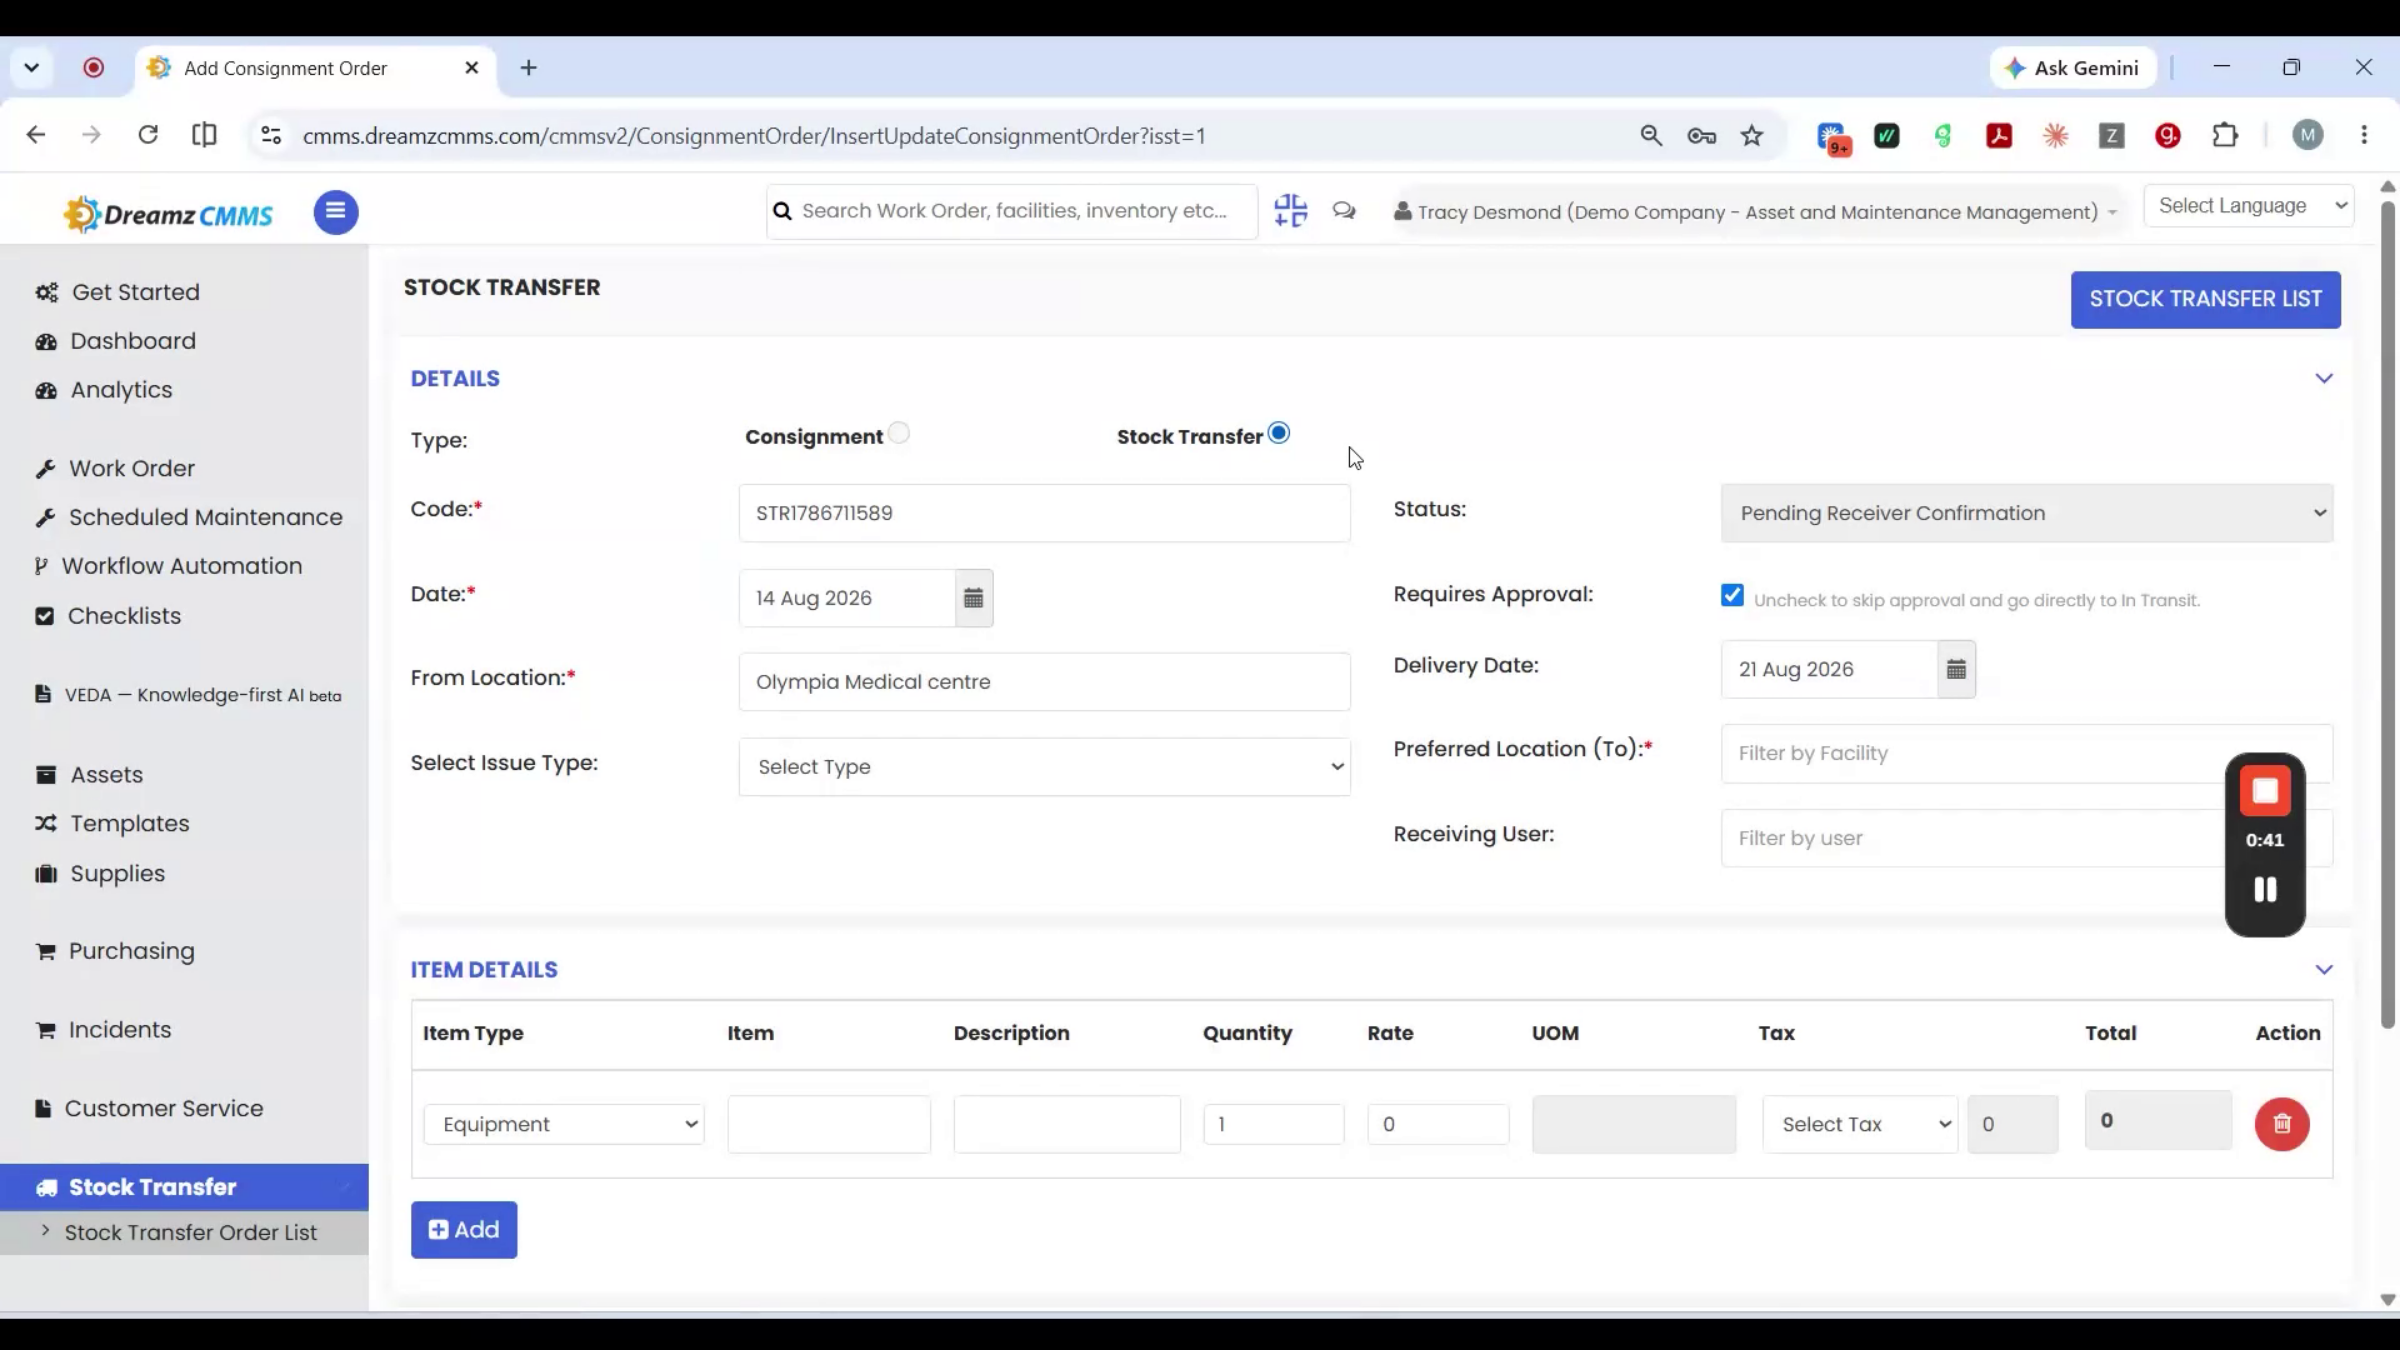The width and height of the screenshot is (2400, 1350).
Task: Open a new browser tab
Action: 529,68
